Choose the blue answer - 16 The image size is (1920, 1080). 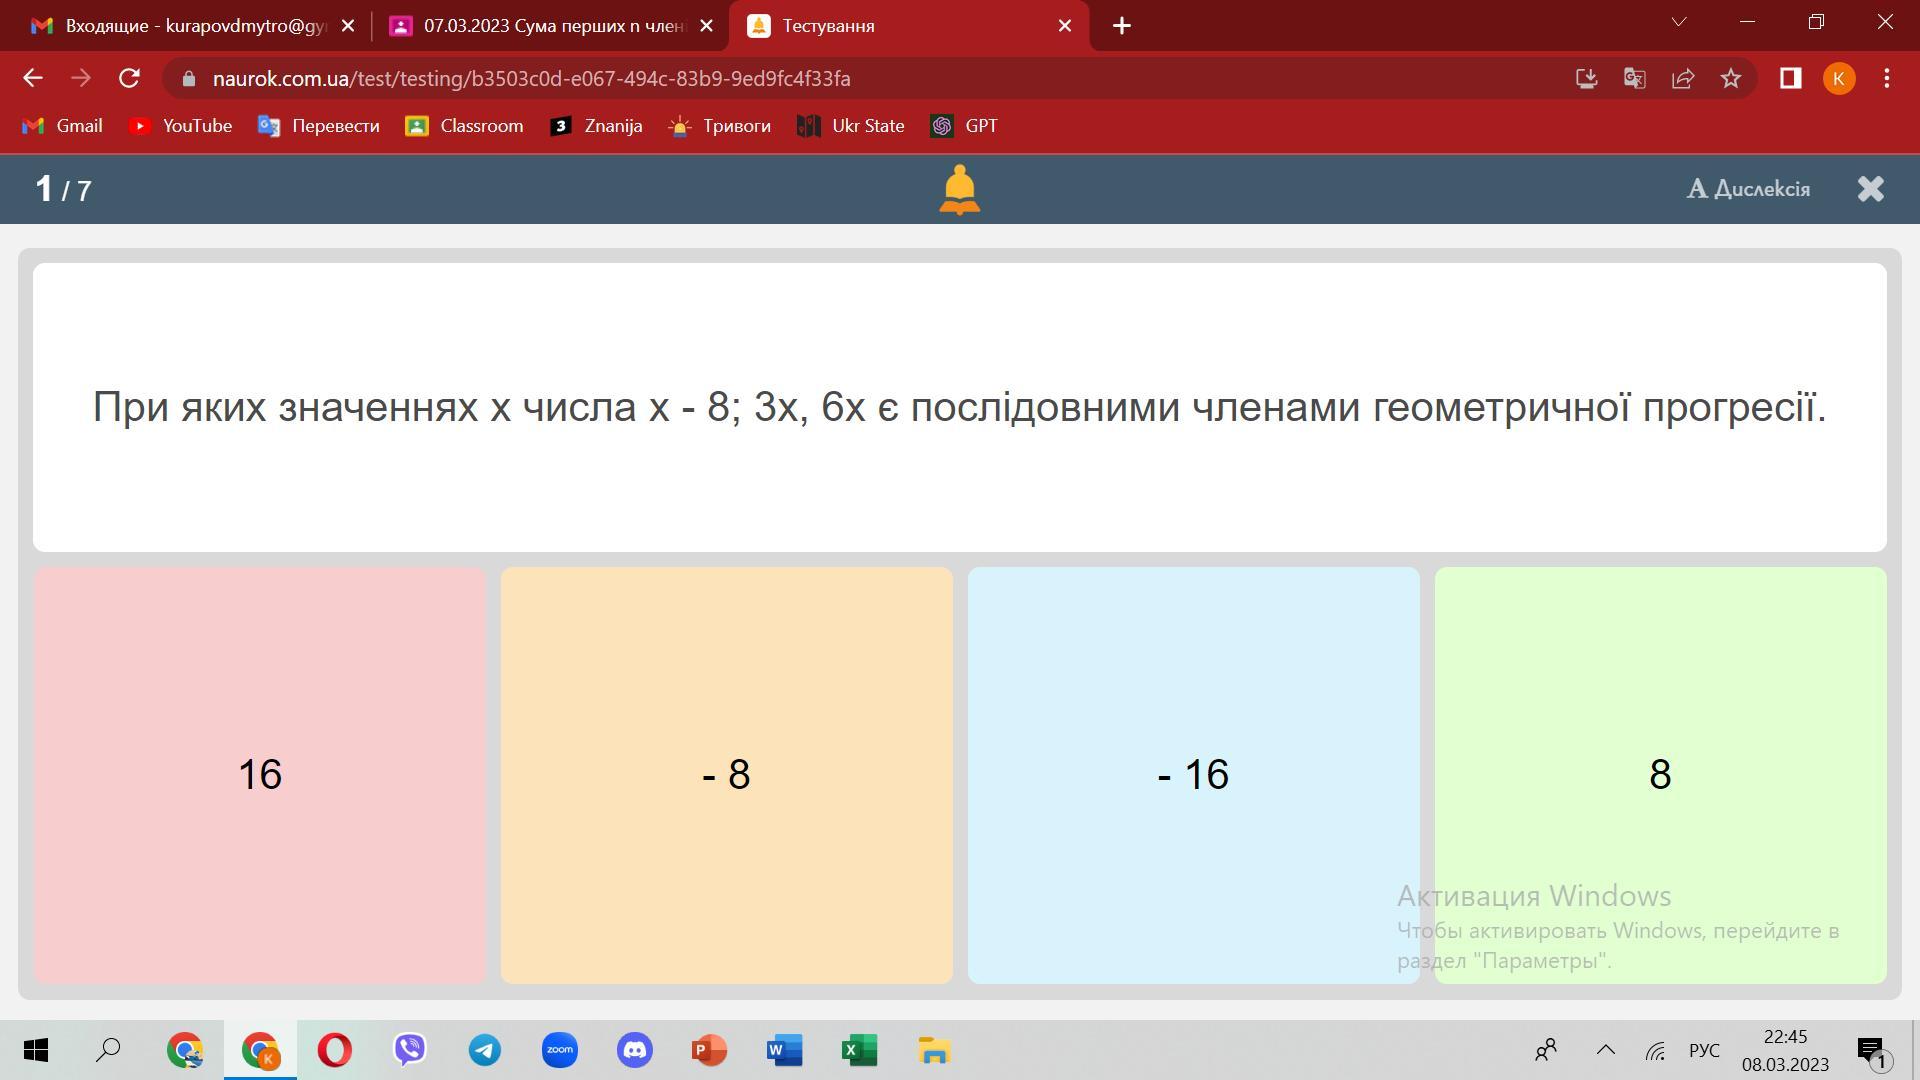click(1193, 775)
